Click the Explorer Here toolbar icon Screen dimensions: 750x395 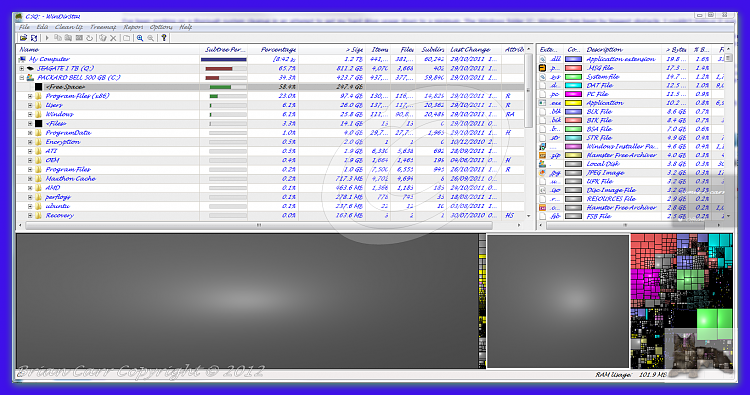(x=68, y=38)
